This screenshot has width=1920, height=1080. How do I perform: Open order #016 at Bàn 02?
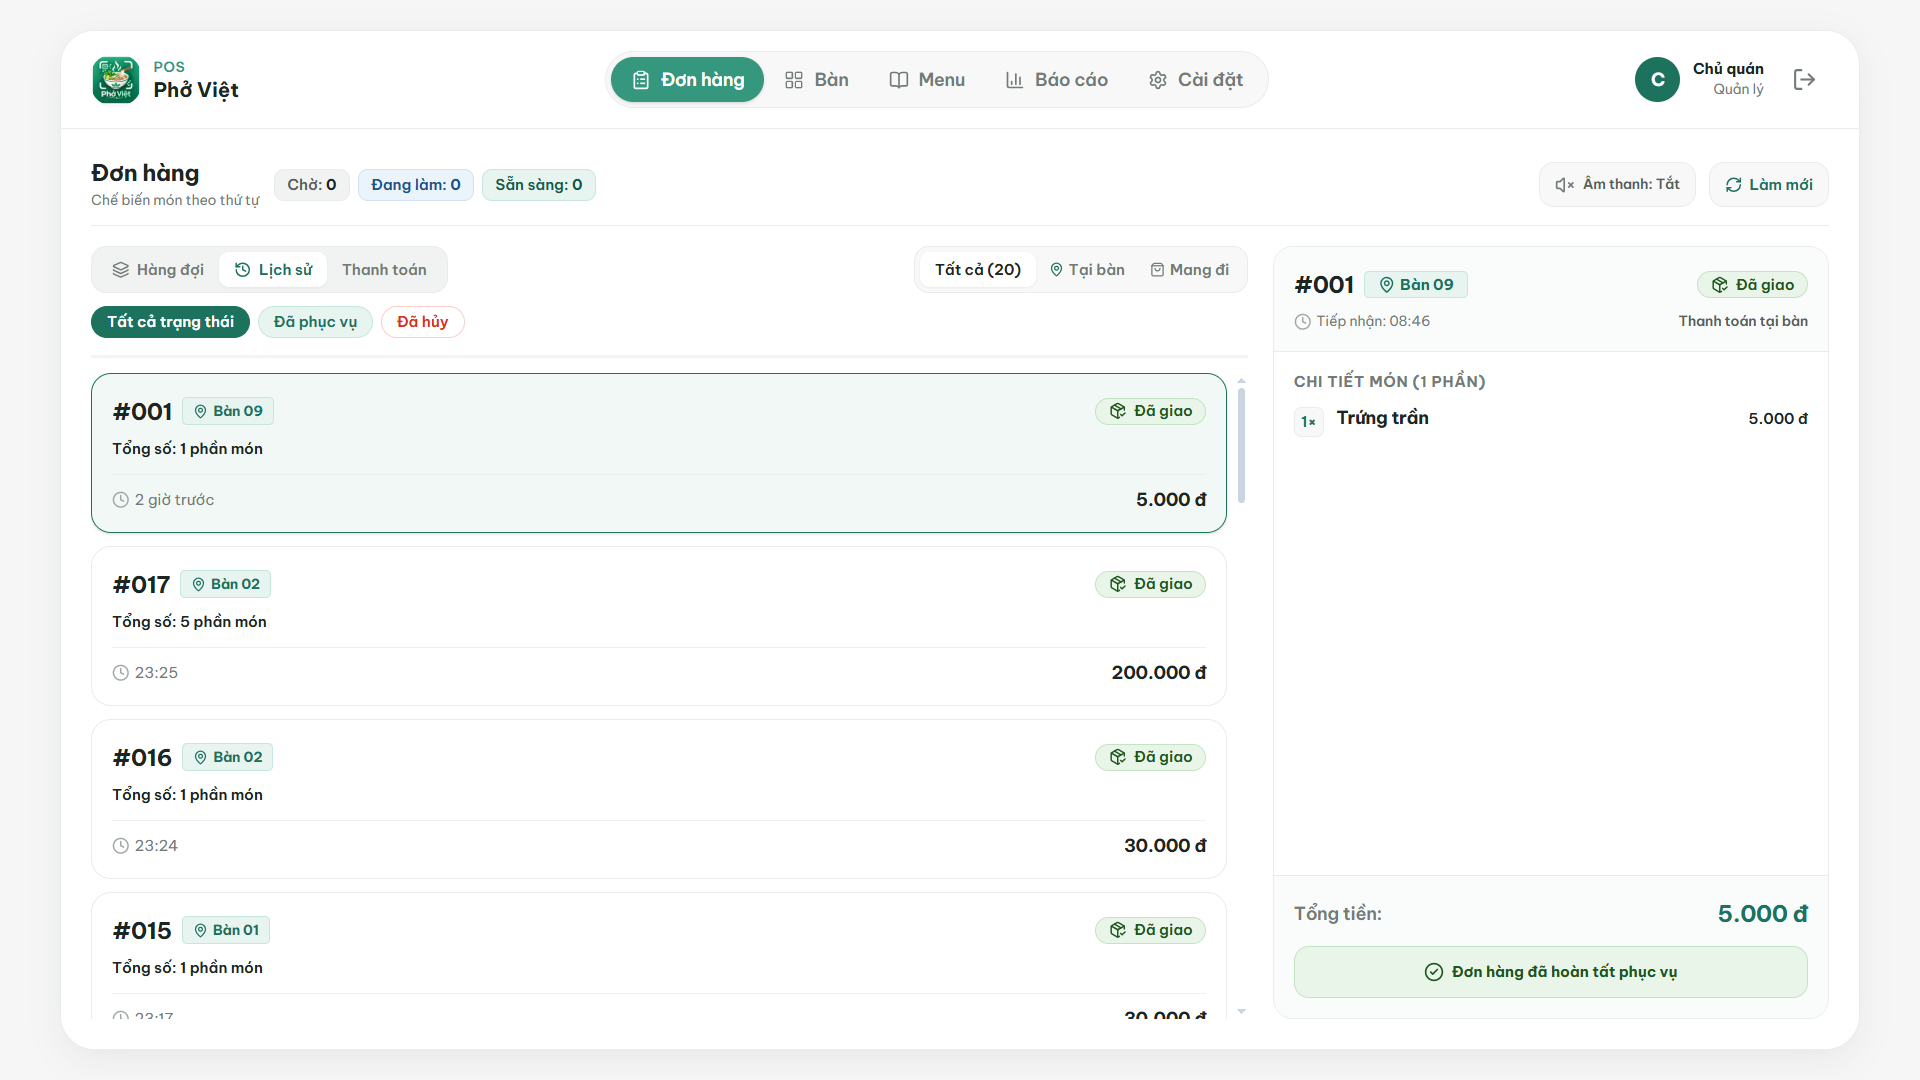pyautogui.click(x=659, y=799)
